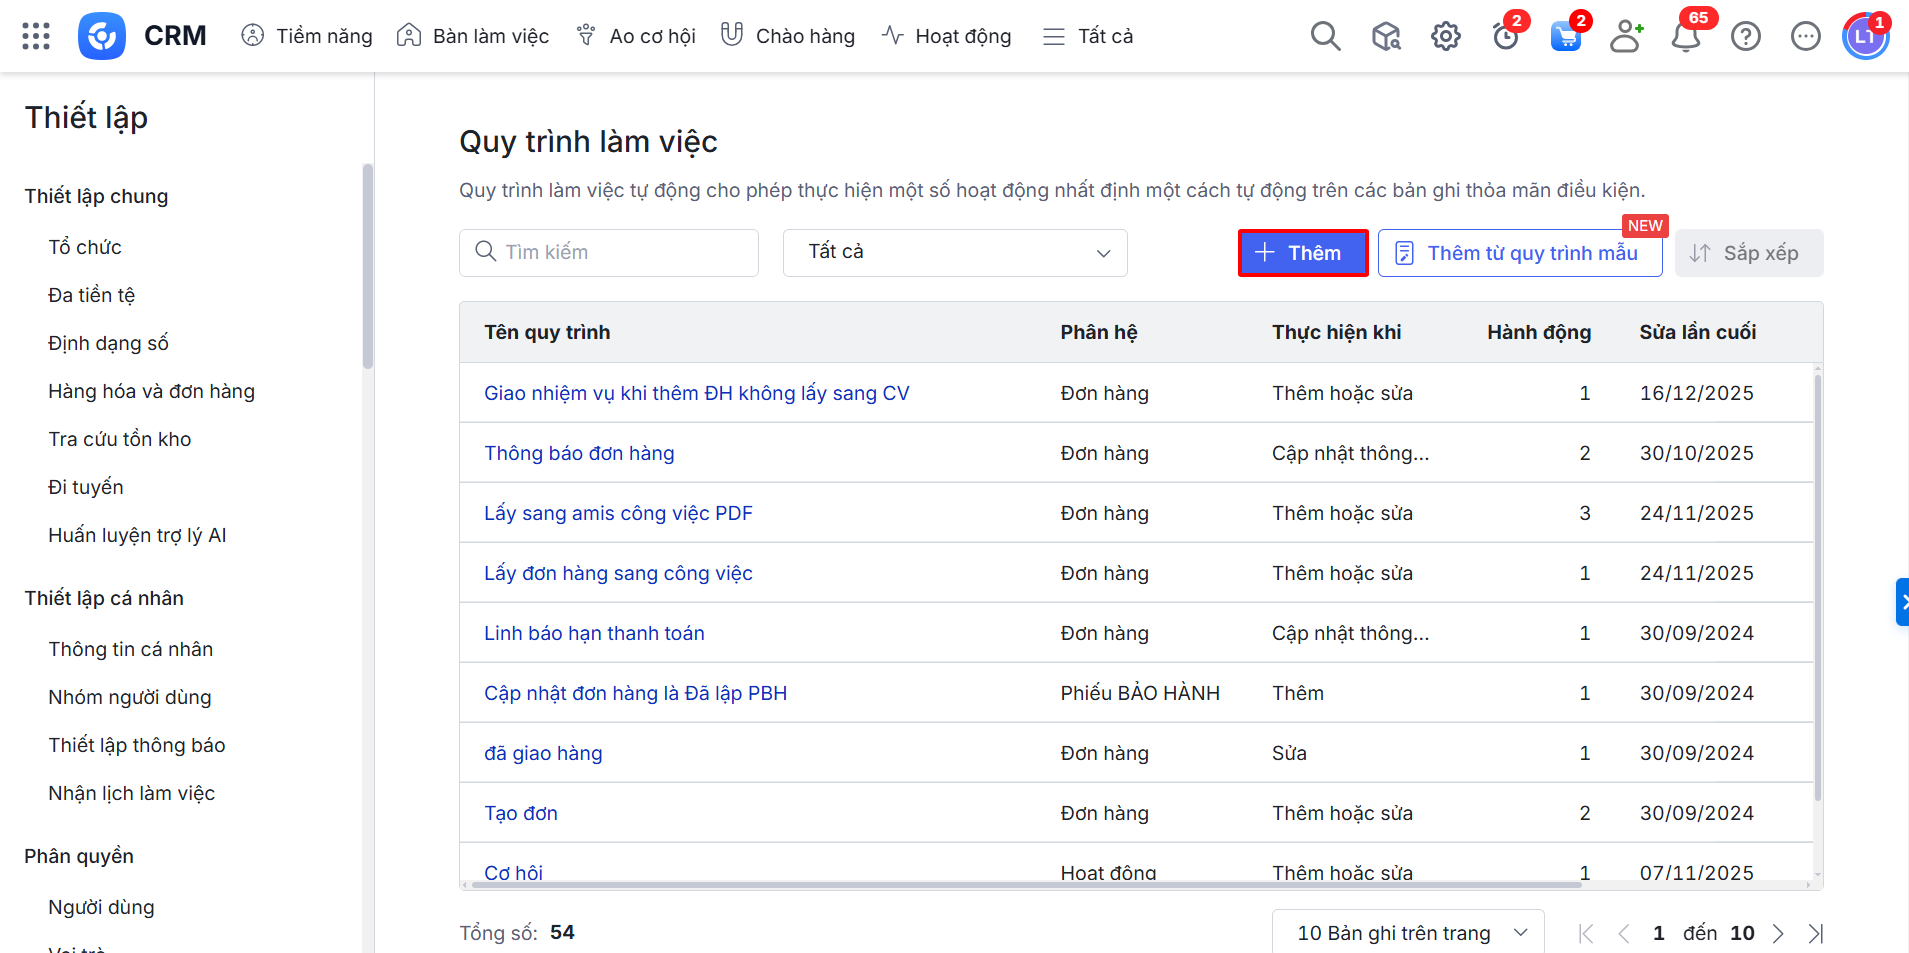Select Nhóm người dùng in sidebar

130,697
